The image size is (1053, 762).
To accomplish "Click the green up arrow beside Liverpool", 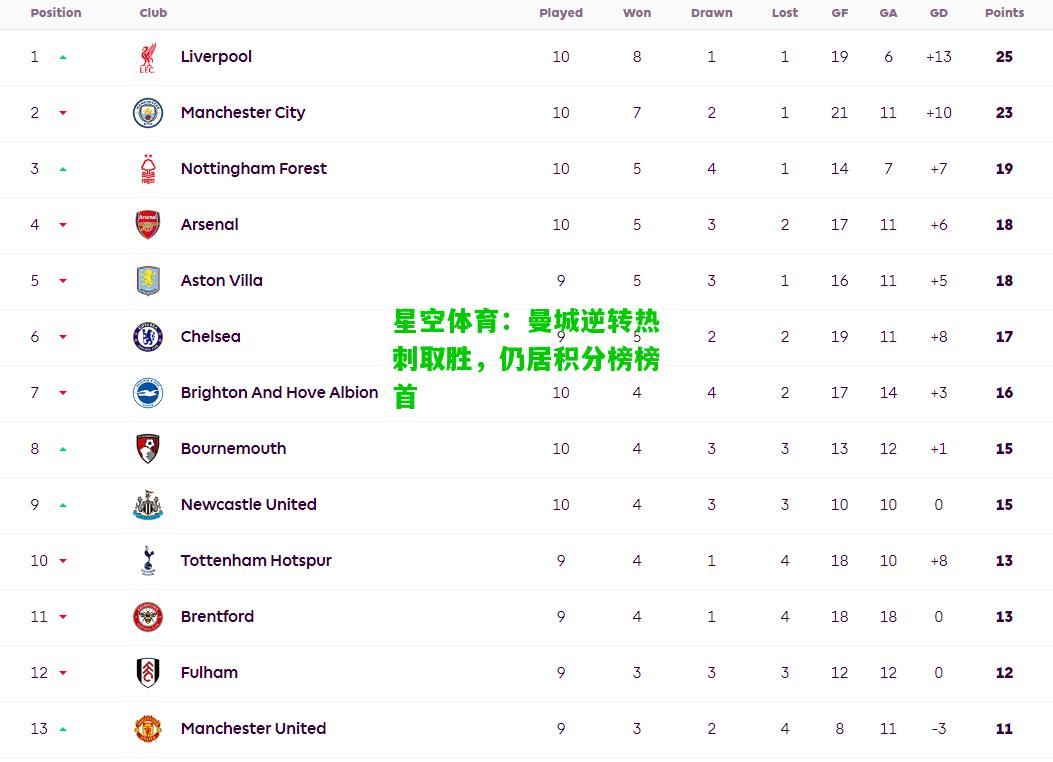I will click(x=63, y=58).
